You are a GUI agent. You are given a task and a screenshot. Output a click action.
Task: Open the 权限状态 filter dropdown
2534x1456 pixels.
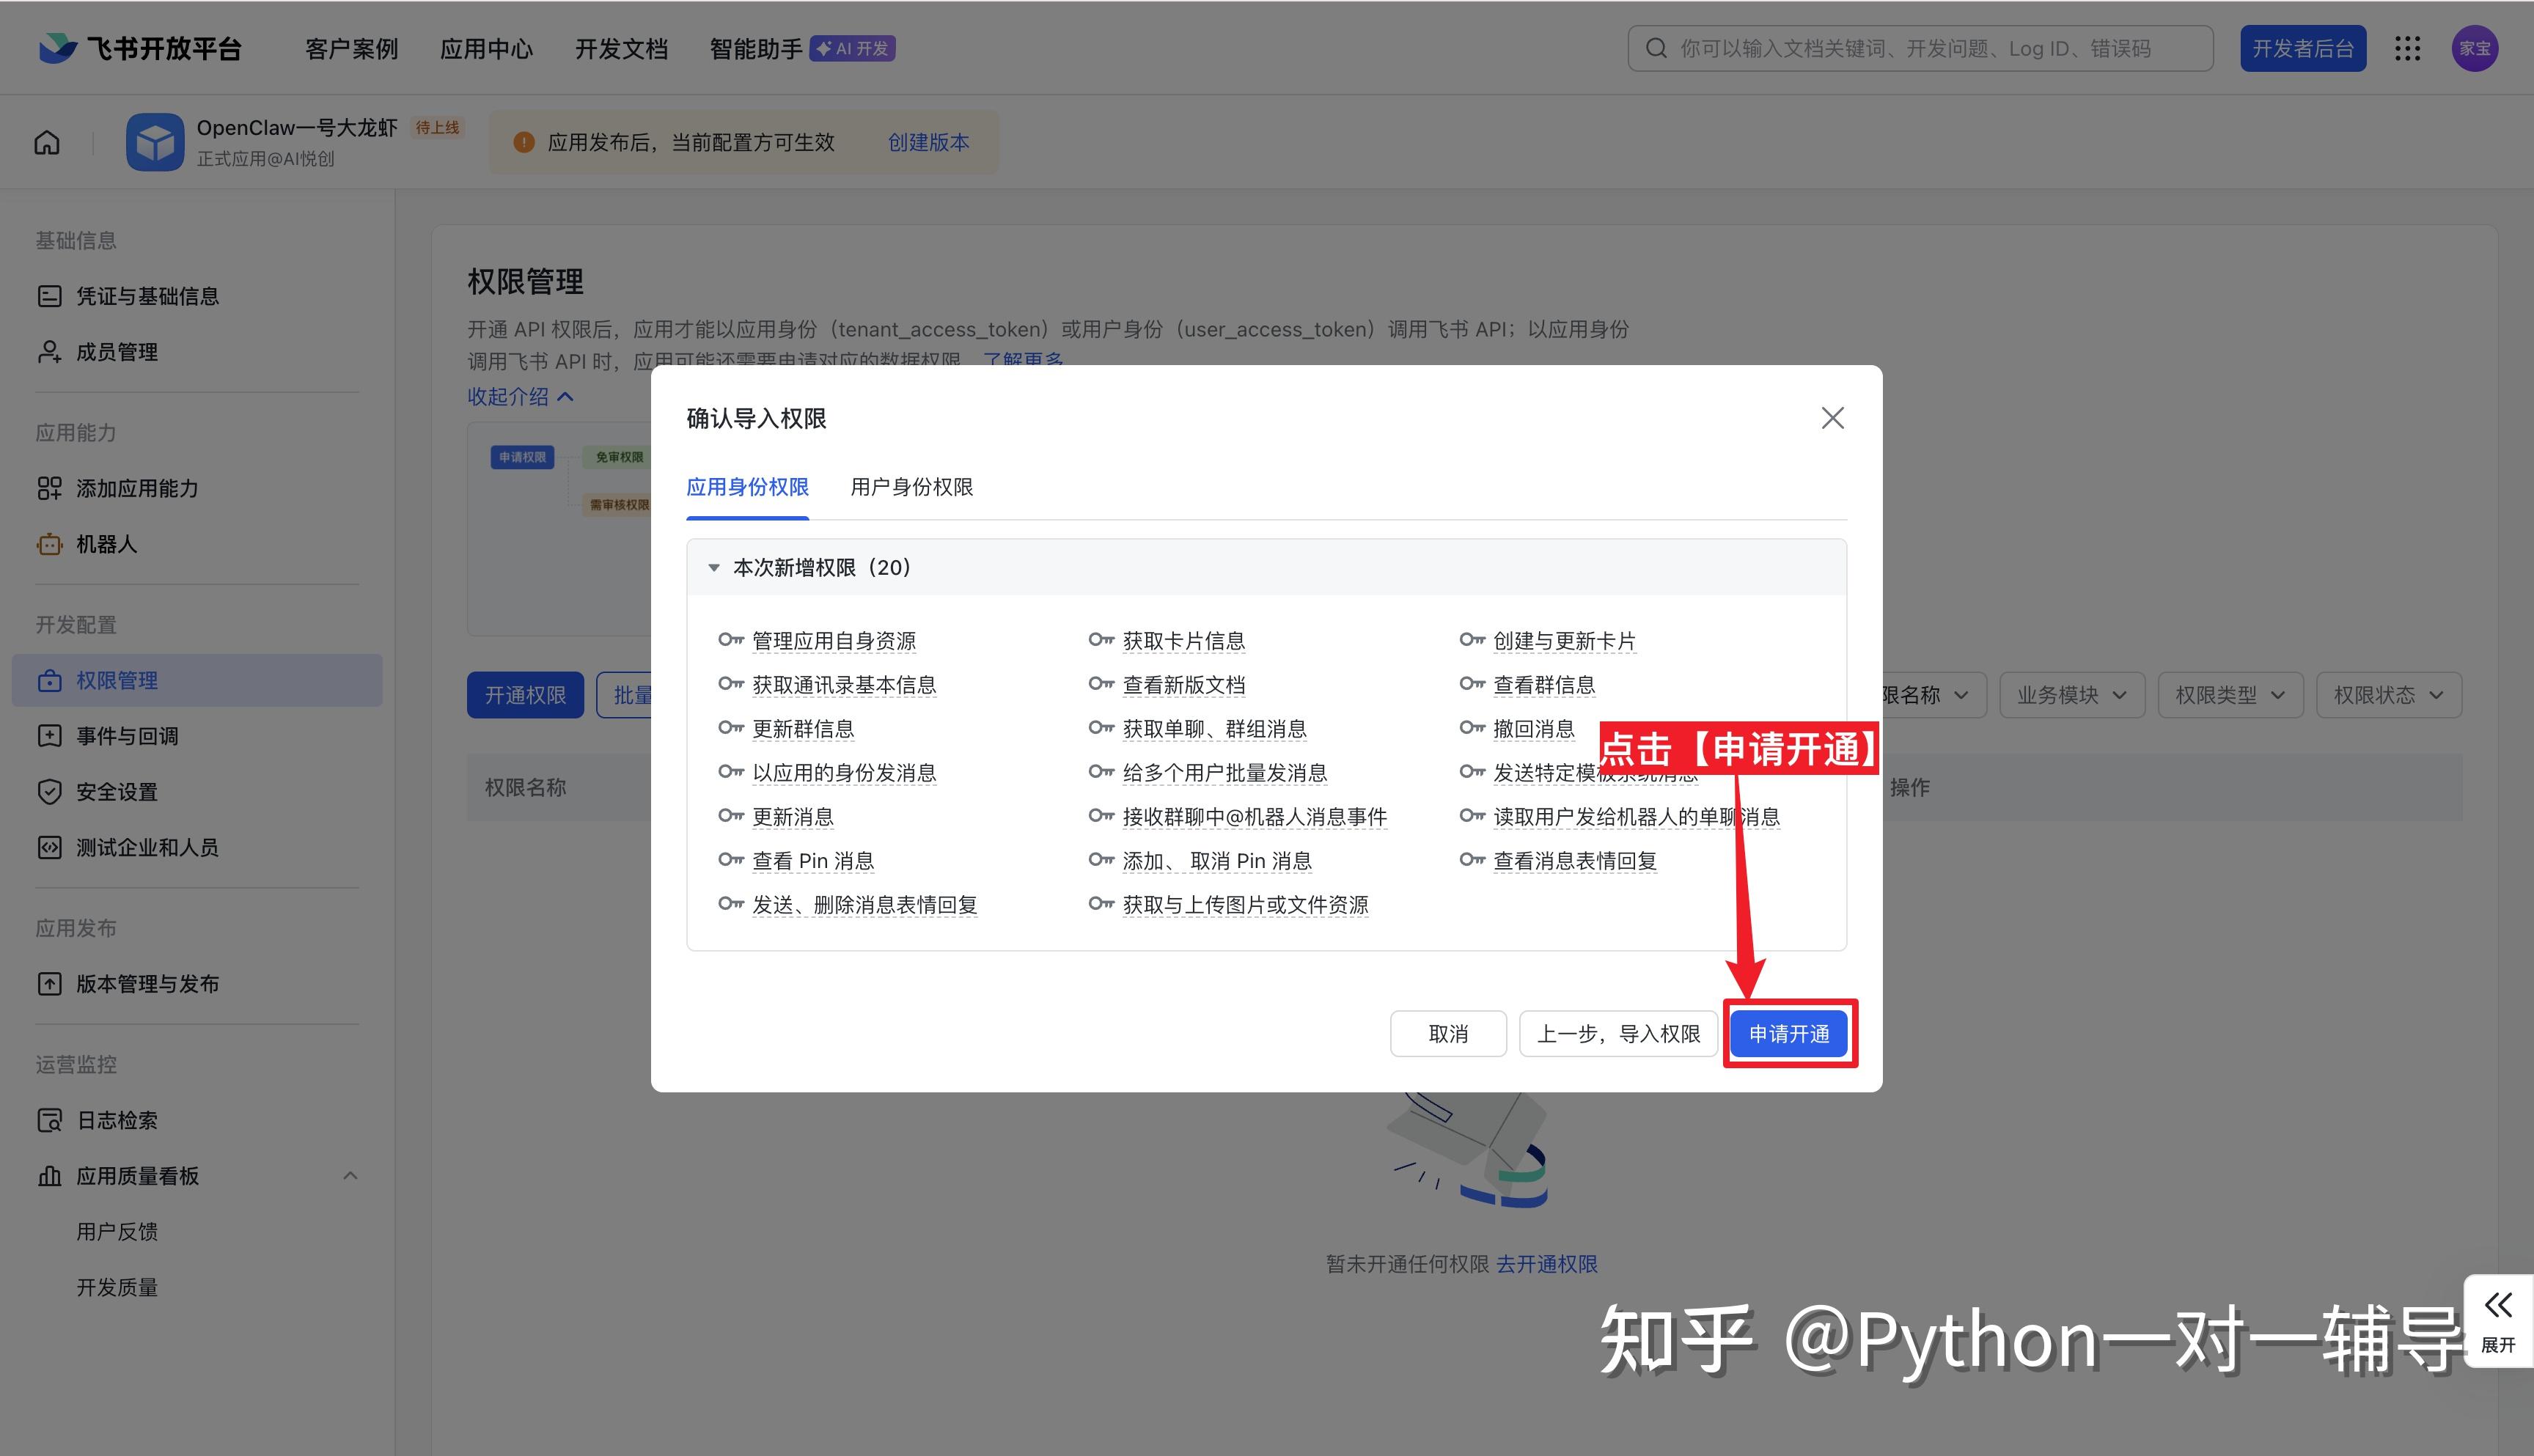tap(2388, 695)
